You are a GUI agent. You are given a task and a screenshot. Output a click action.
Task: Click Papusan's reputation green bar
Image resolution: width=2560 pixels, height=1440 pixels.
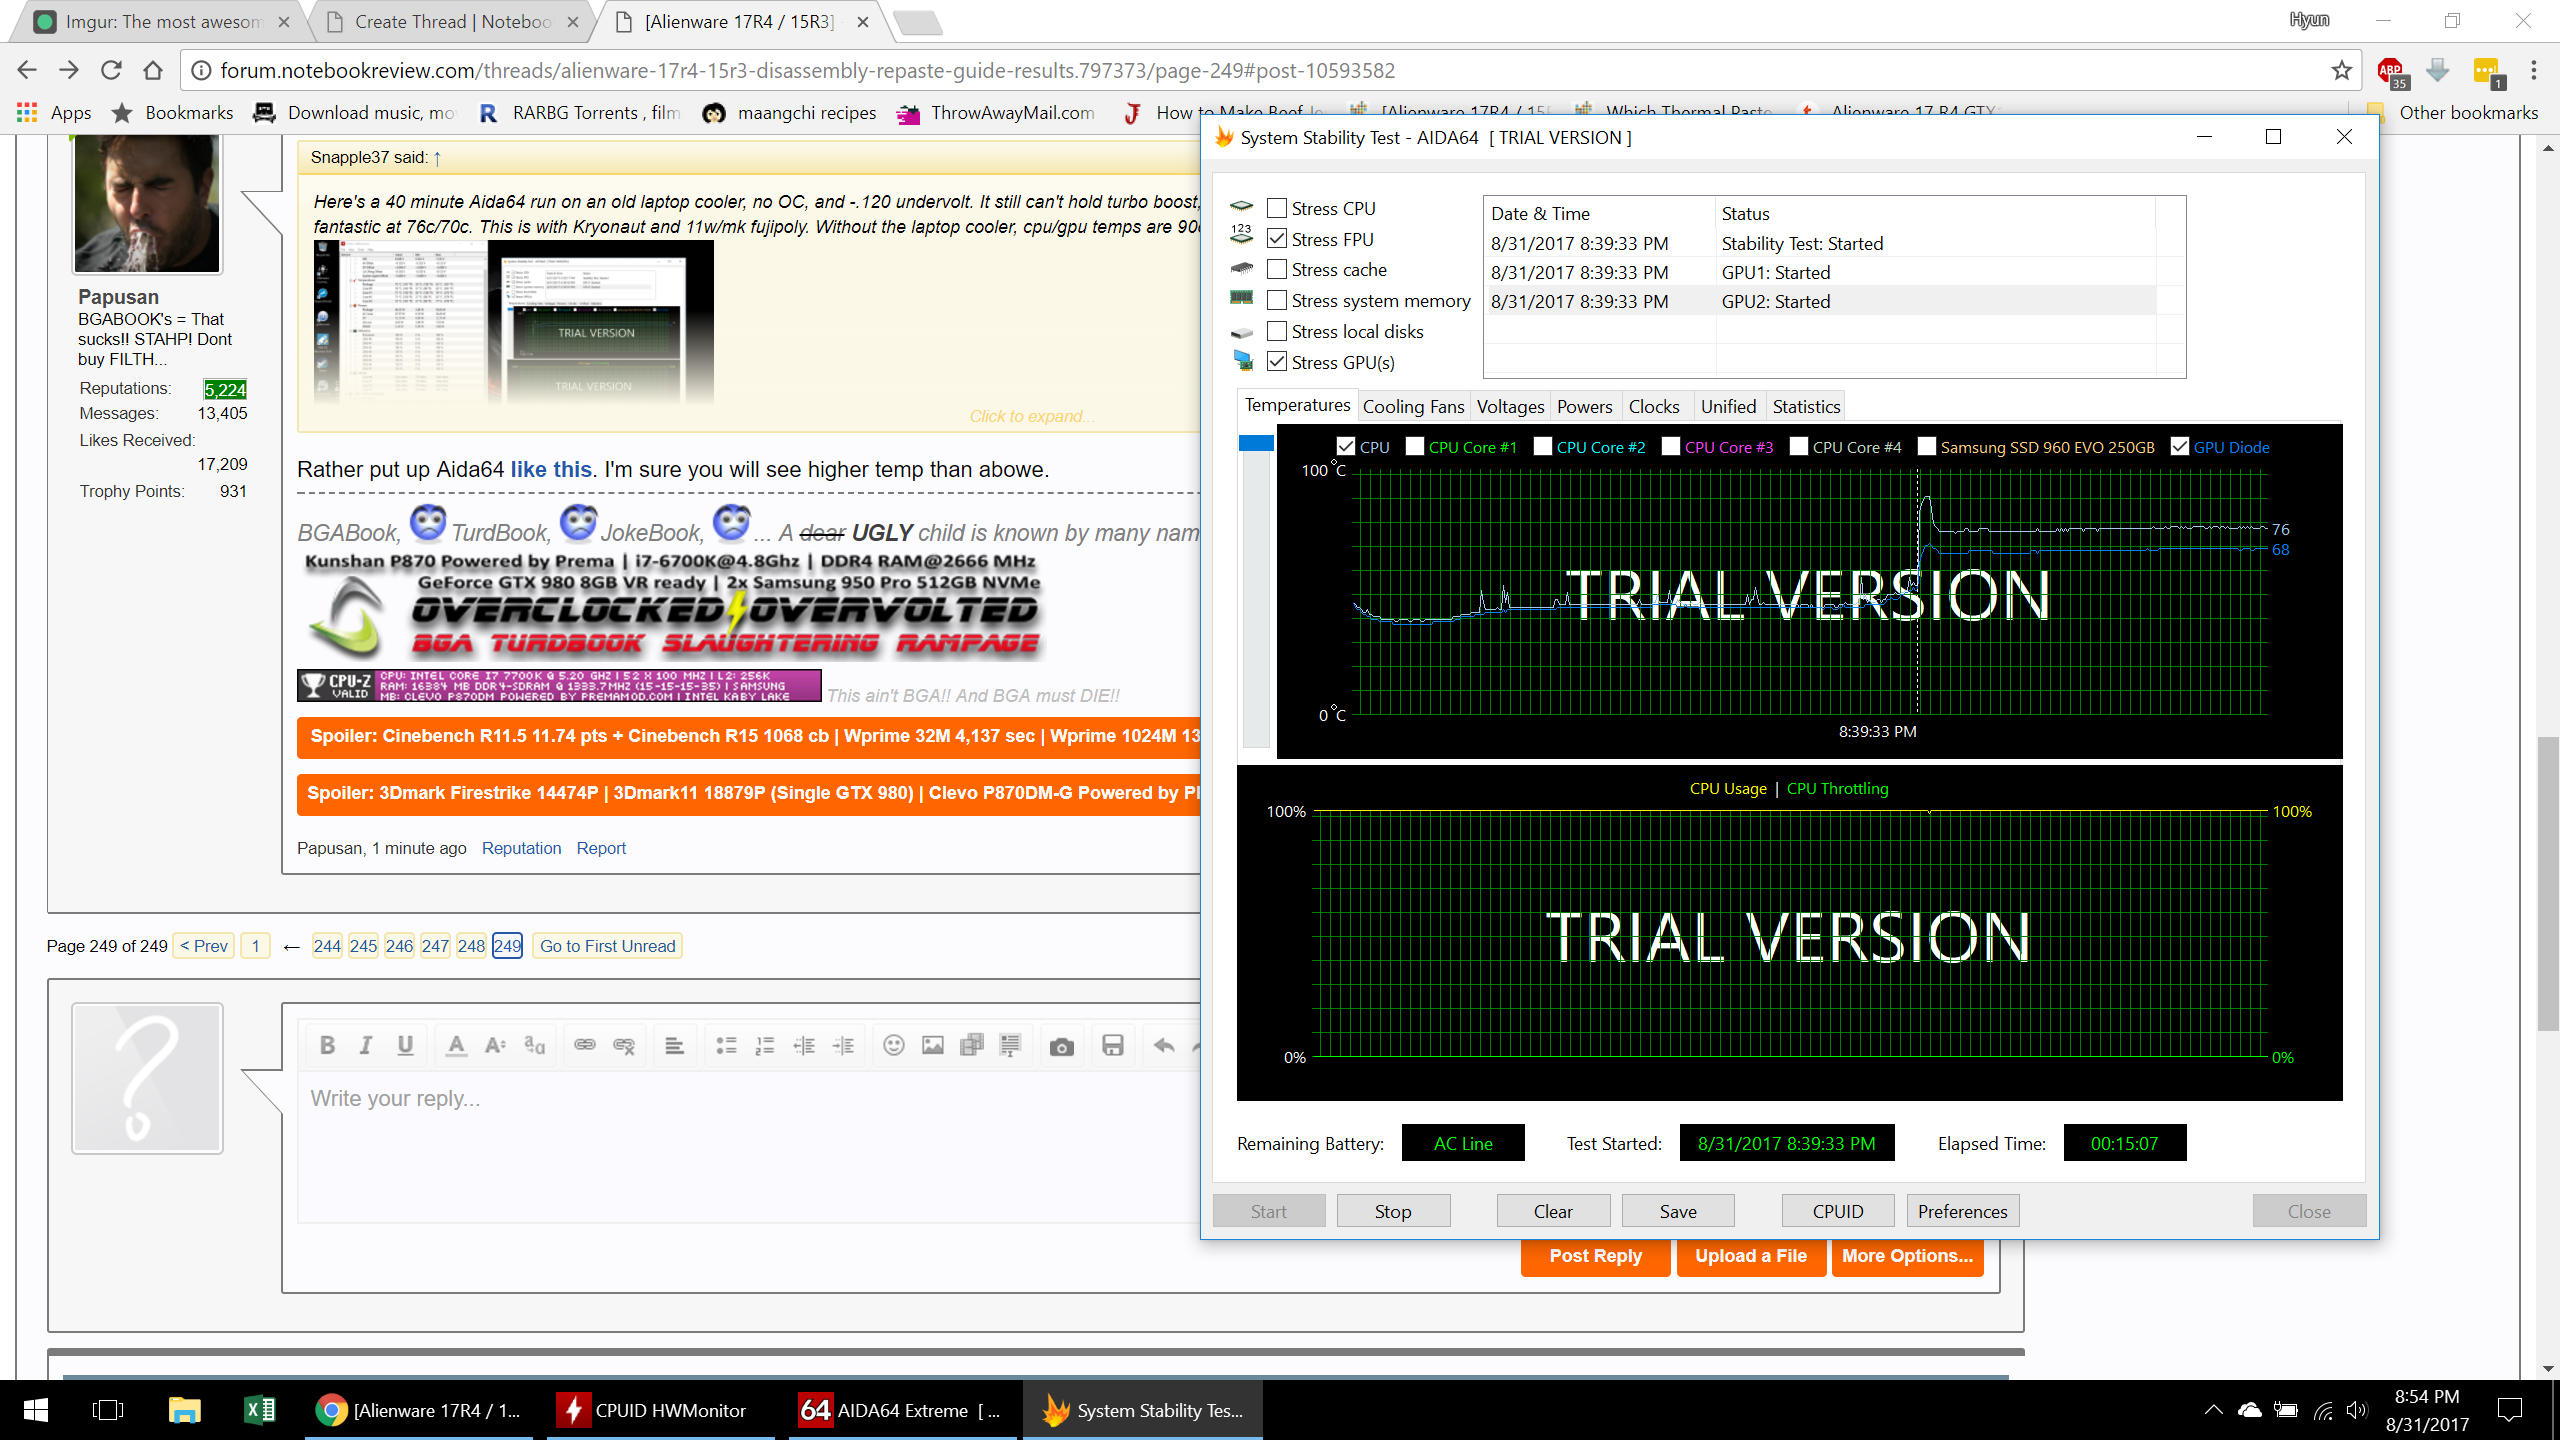point(225,389)
